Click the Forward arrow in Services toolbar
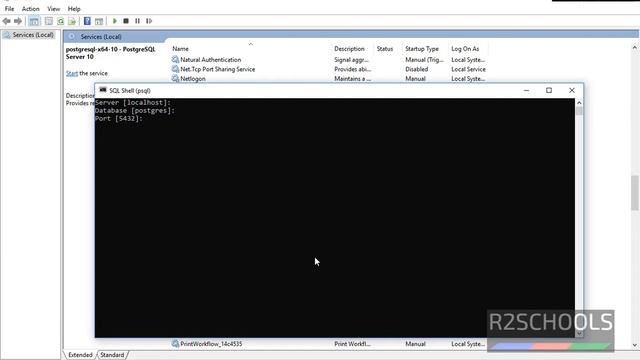Viewport: 640px width, 360px height. click(x=18, y=21)
